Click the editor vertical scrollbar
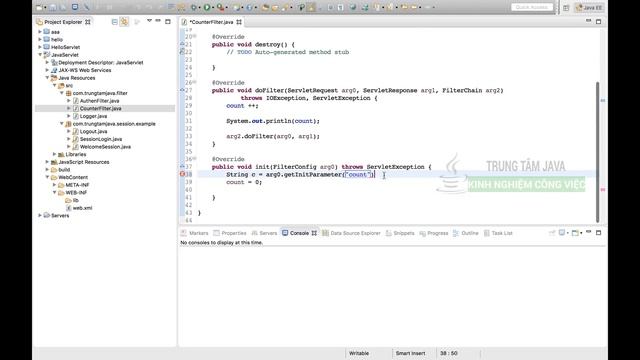Image resolution: width=640 pixels, height=360 pixels. click(x=598, y=152)
